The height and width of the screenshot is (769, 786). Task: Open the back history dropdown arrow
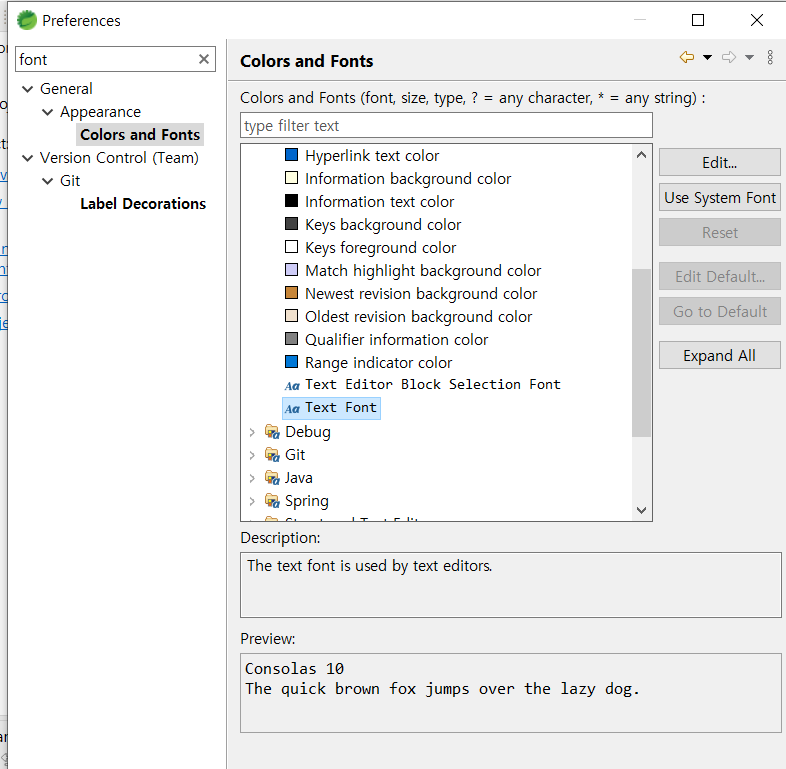pyautogui.click(x=707, y=57)
